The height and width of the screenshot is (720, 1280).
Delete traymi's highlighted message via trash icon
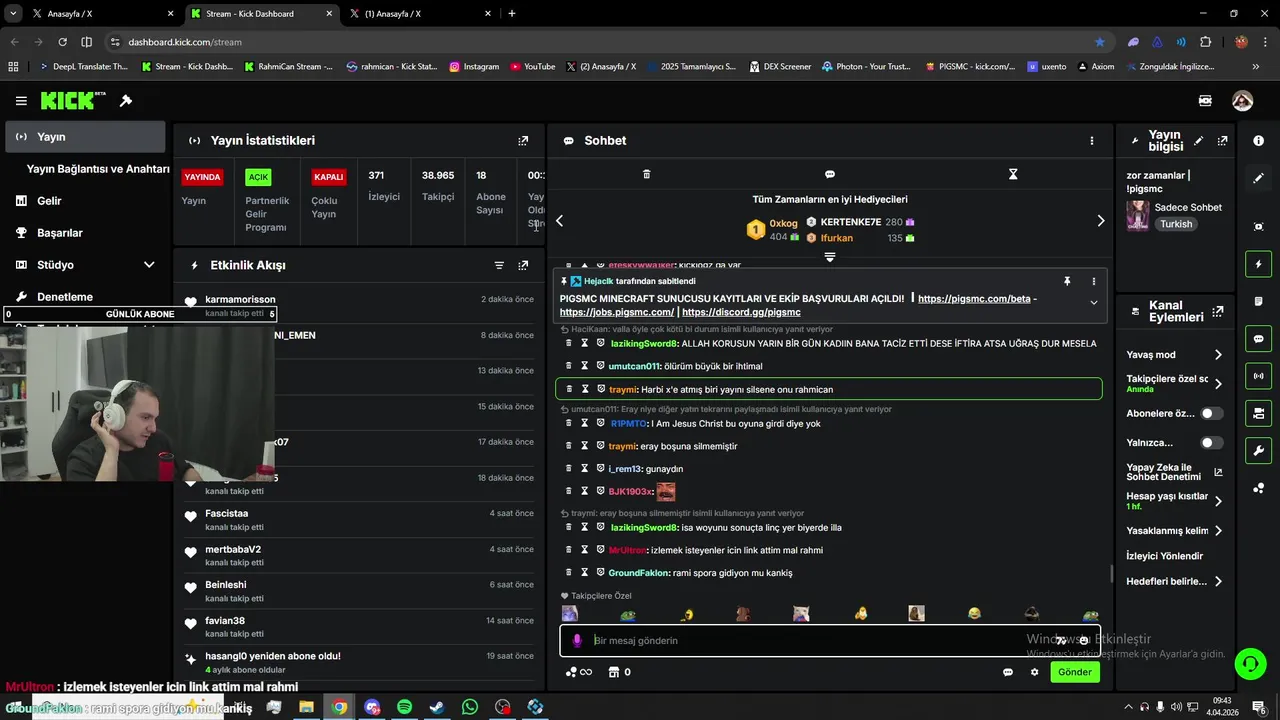[569, 389]
